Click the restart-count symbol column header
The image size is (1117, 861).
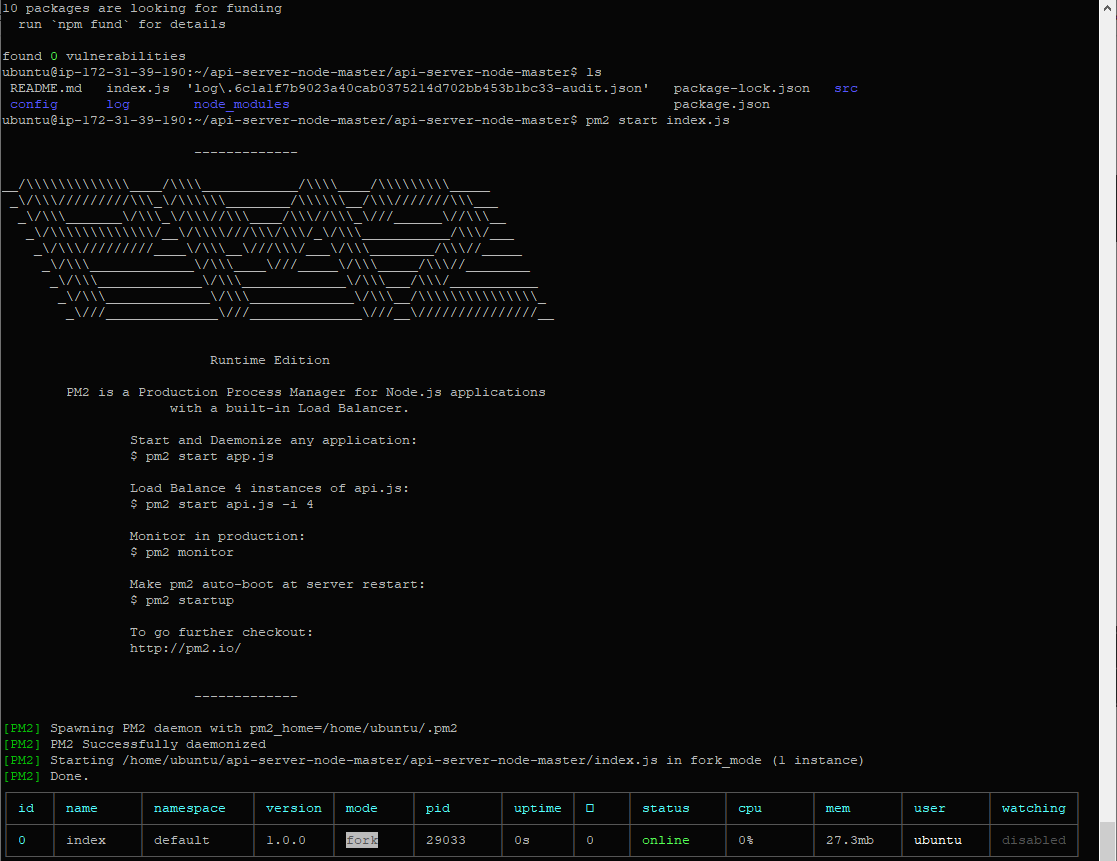[590, 808]
